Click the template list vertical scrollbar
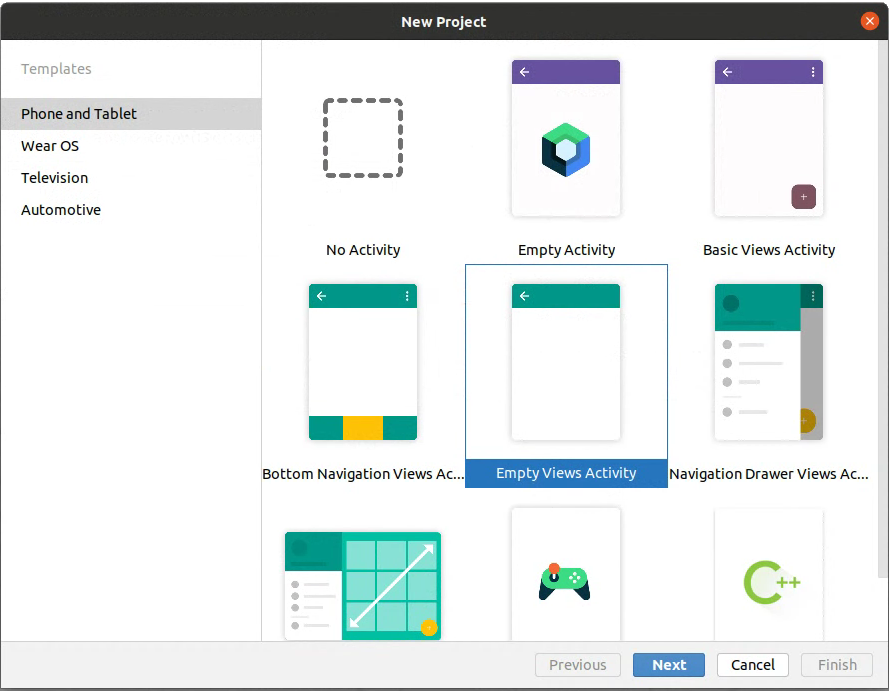This screenshot has width=889, height=691. point(882,300)
